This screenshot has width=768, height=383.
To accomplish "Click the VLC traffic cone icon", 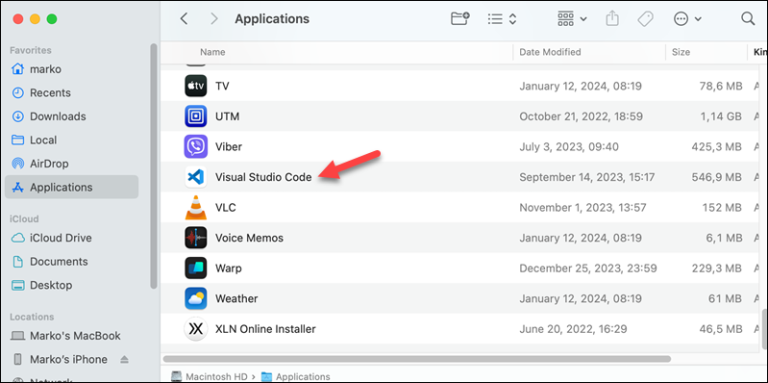I will coord(196,208).
